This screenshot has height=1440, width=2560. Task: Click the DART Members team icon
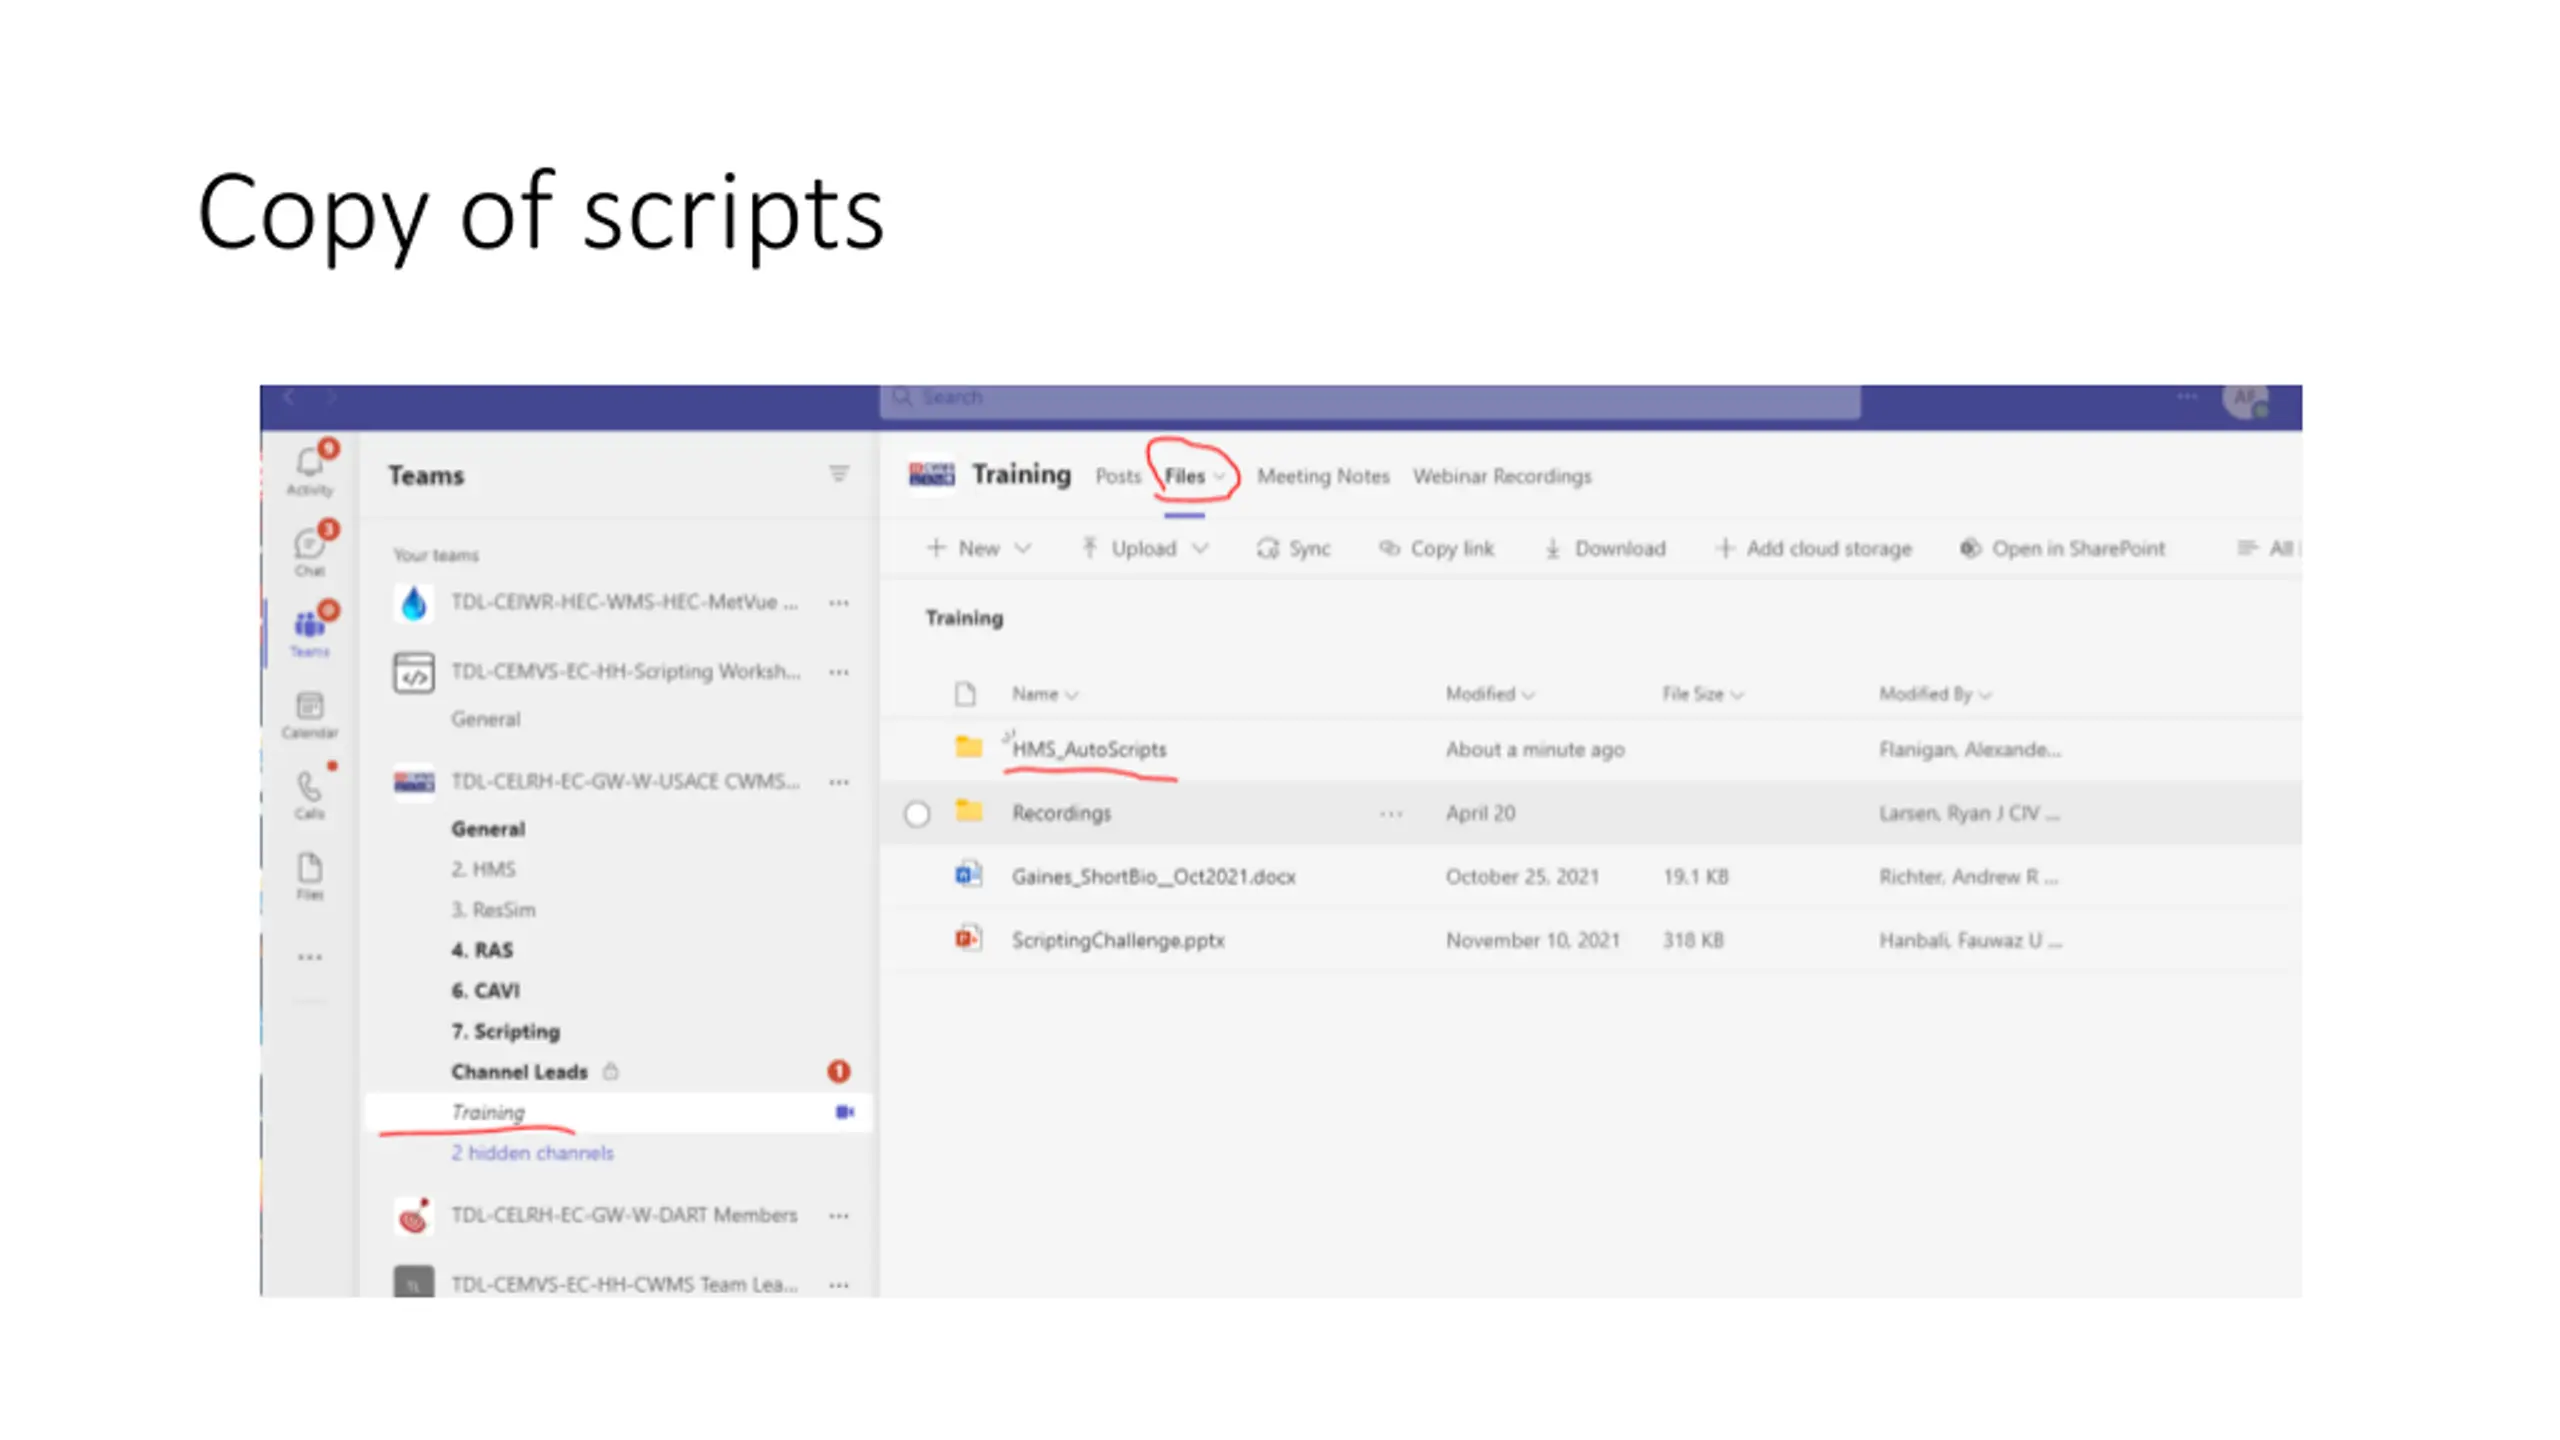[x=413, y=1216]
